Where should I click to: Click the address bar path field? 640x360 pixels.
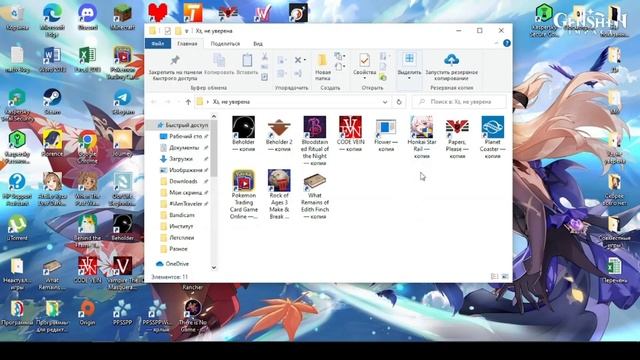[x=292, y=102]
